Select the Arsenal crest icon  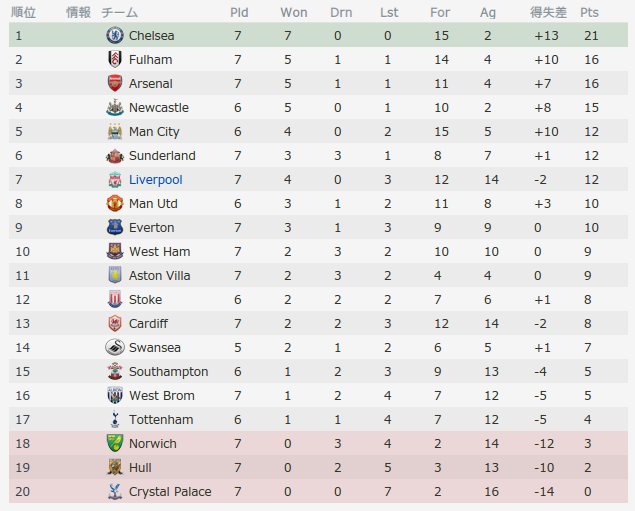pos(115,83)
